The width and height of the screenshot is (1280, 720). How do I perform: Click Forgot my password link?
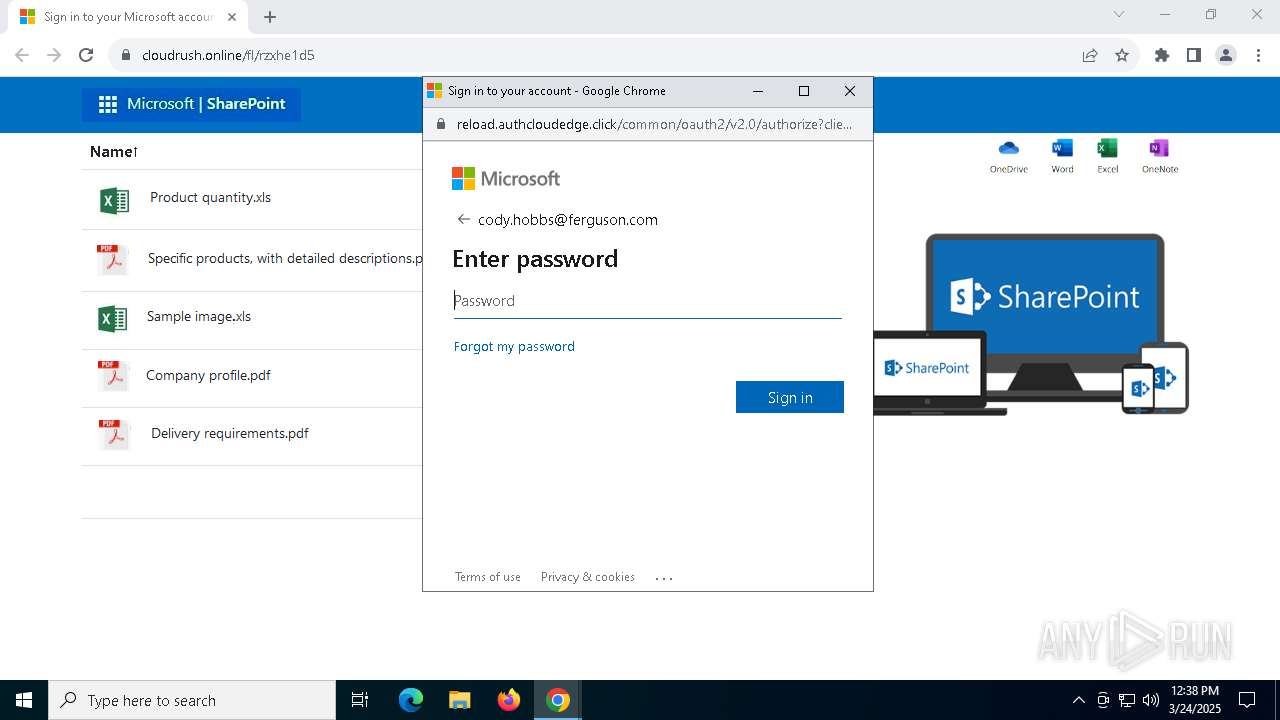coord(514,346)
